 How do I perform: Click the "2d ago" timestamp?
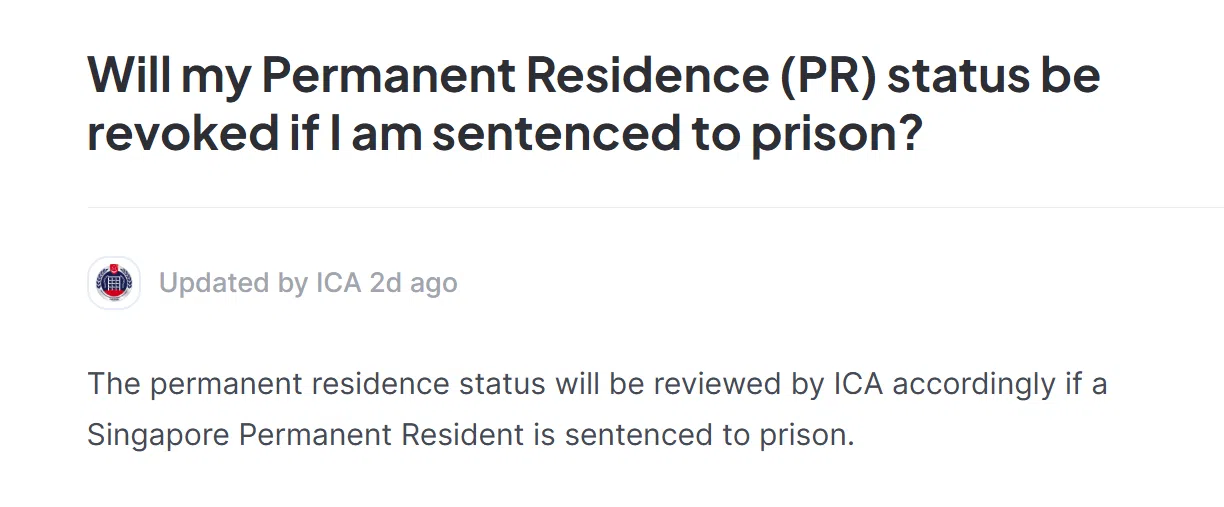413,283
